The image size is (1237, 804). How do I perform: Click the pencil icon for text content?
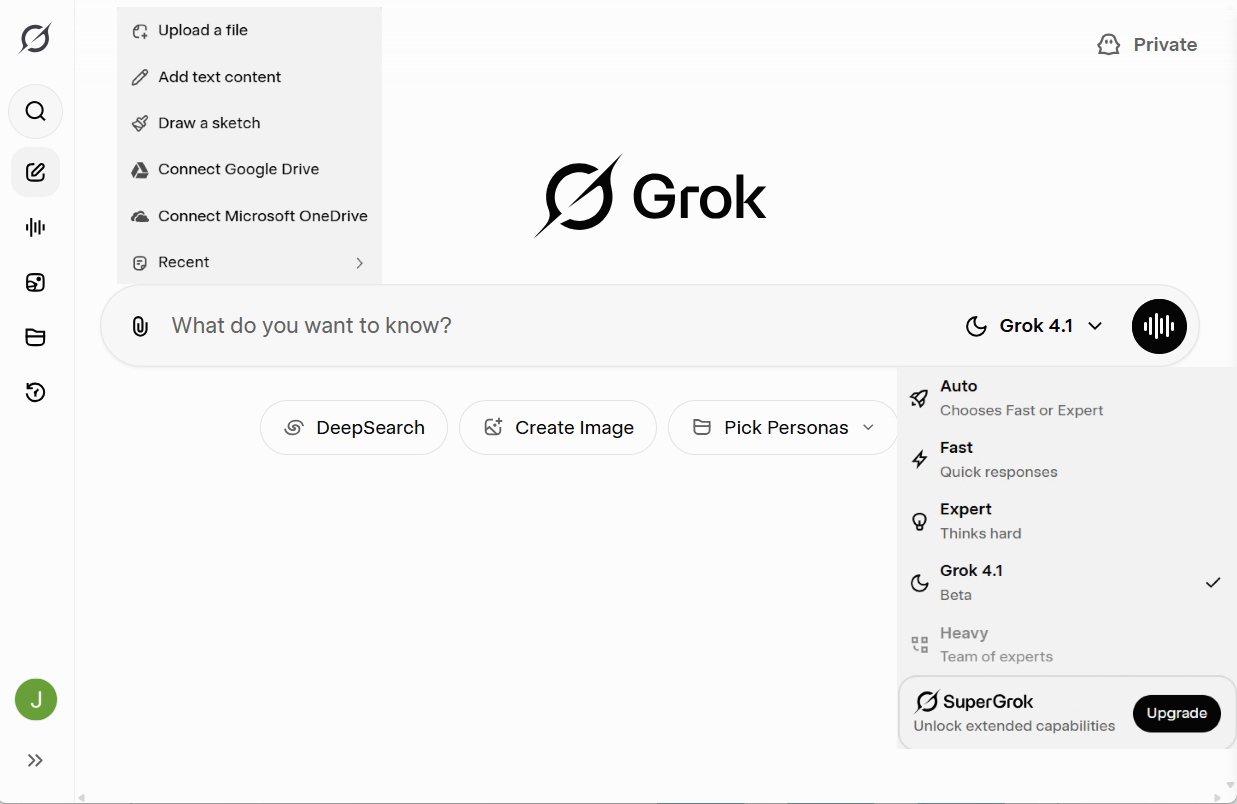(x=140, y=77)
